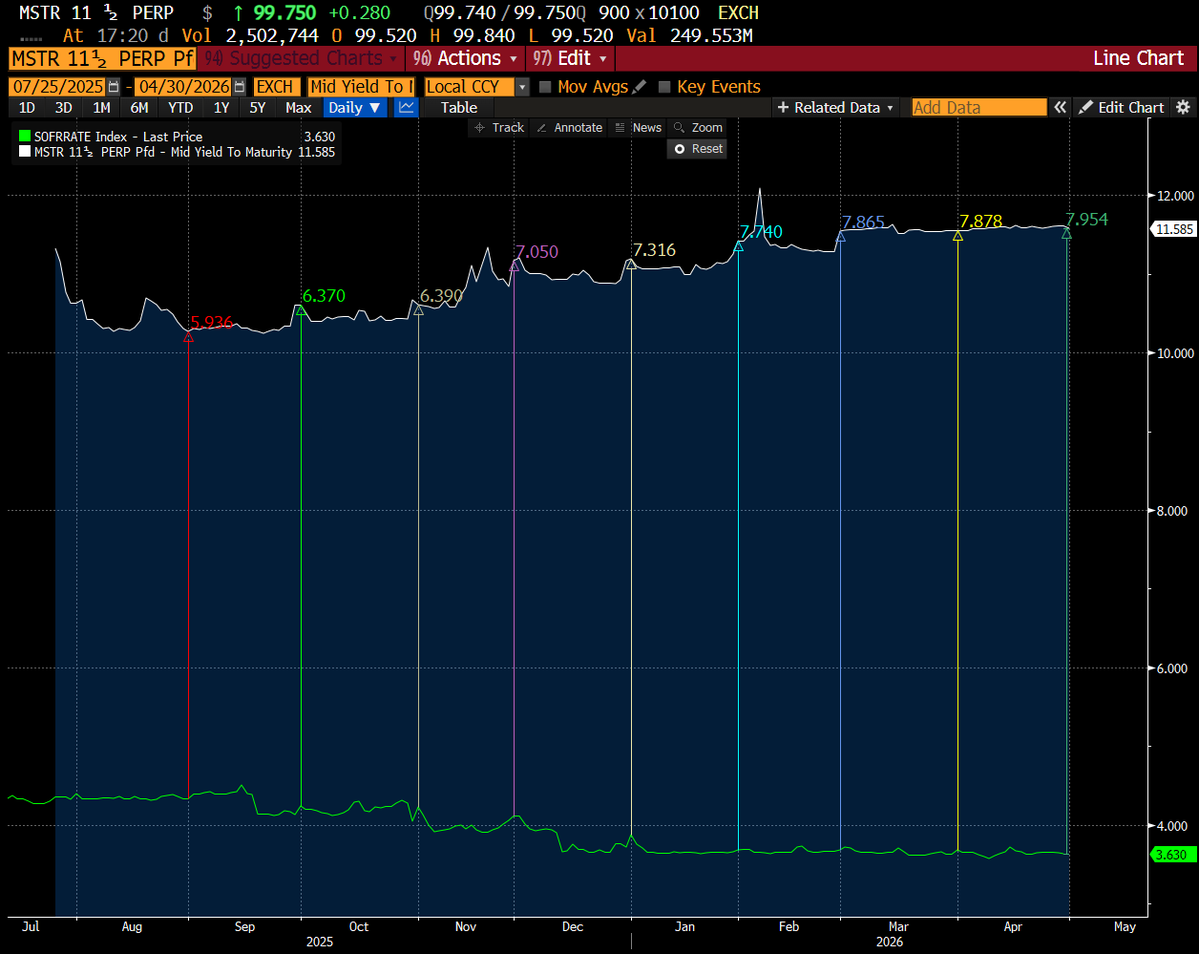1199x954 pixels.
Task: Select the 5Y range tab
Action: click(x=258, y=108)
